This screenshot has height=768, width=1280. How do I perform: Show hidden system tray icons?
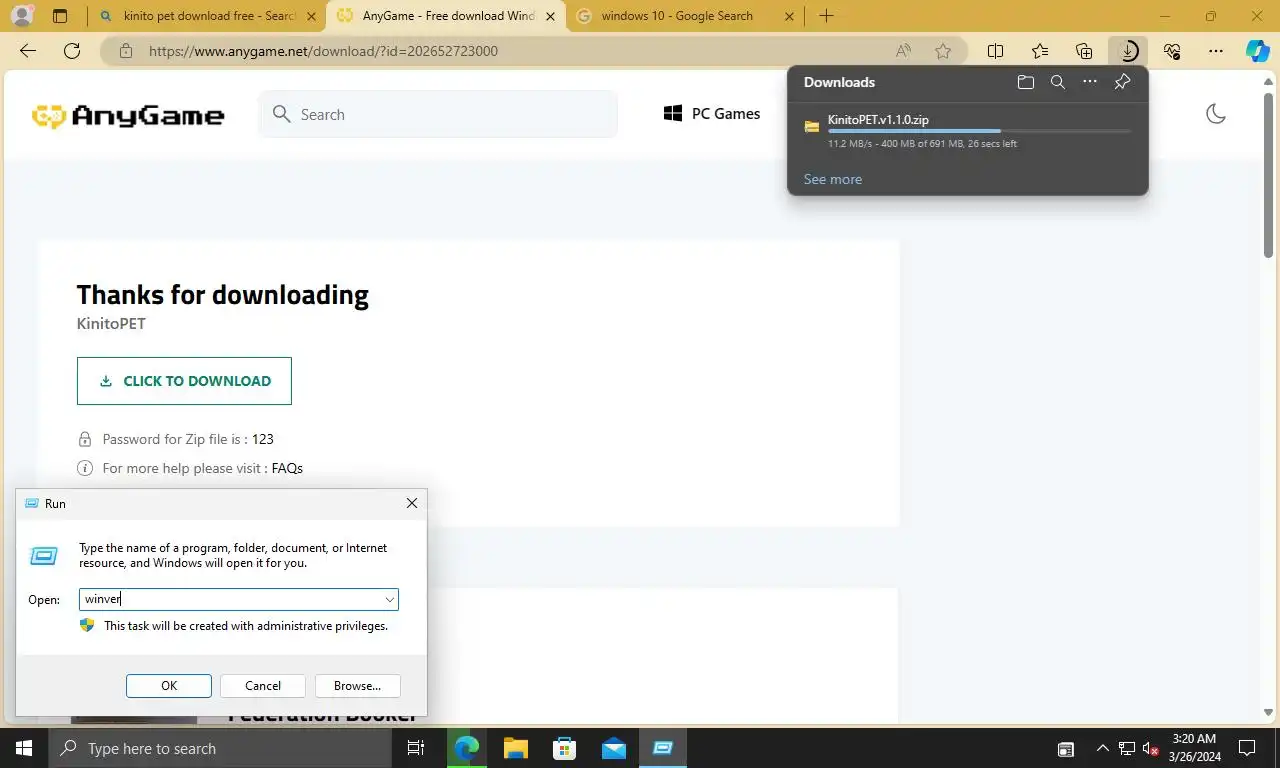tap(1102, 748)
